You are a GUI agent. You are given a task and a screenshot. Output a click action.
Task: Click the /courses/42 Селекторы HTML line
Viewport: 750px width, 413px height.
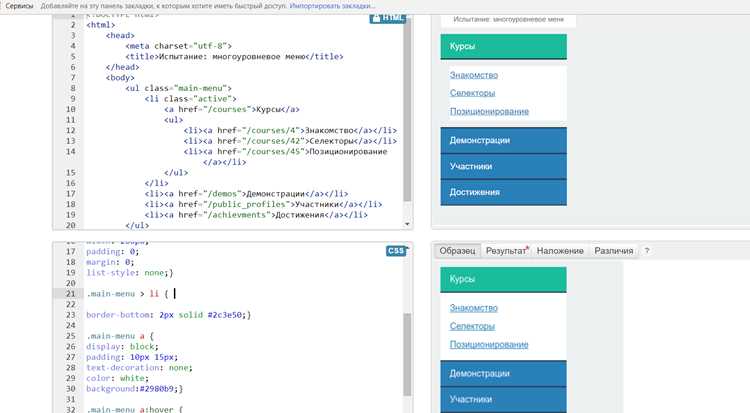290,141
